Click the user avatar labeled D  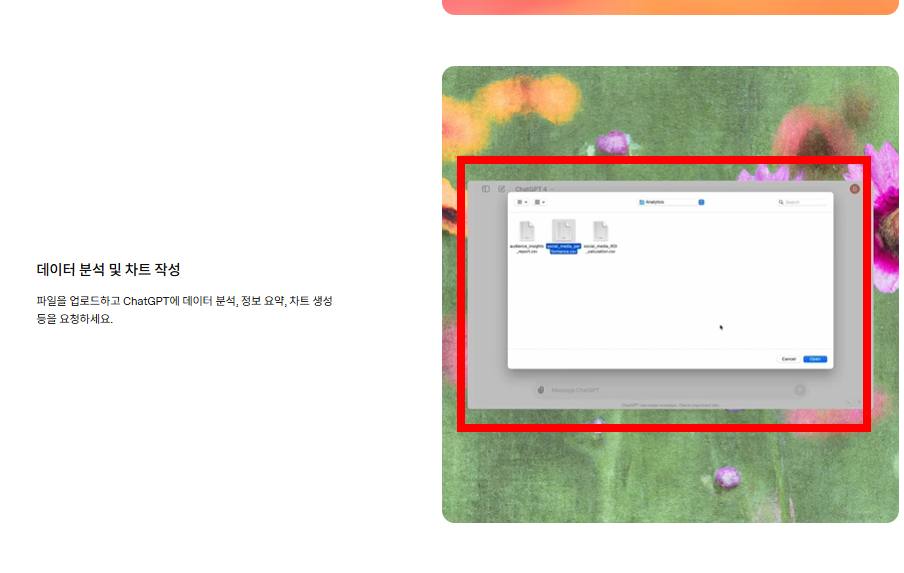(x=854, y=189)
